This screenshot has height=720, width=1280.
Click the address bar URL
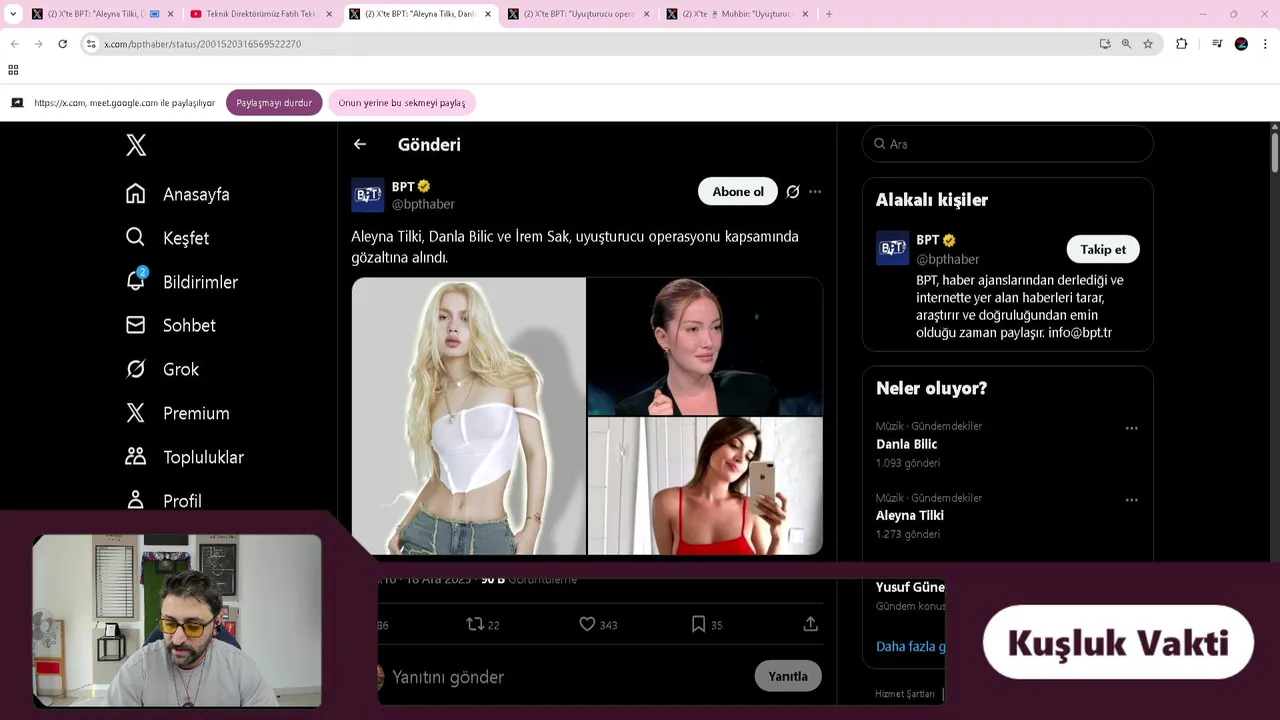(x=203, y=44)
